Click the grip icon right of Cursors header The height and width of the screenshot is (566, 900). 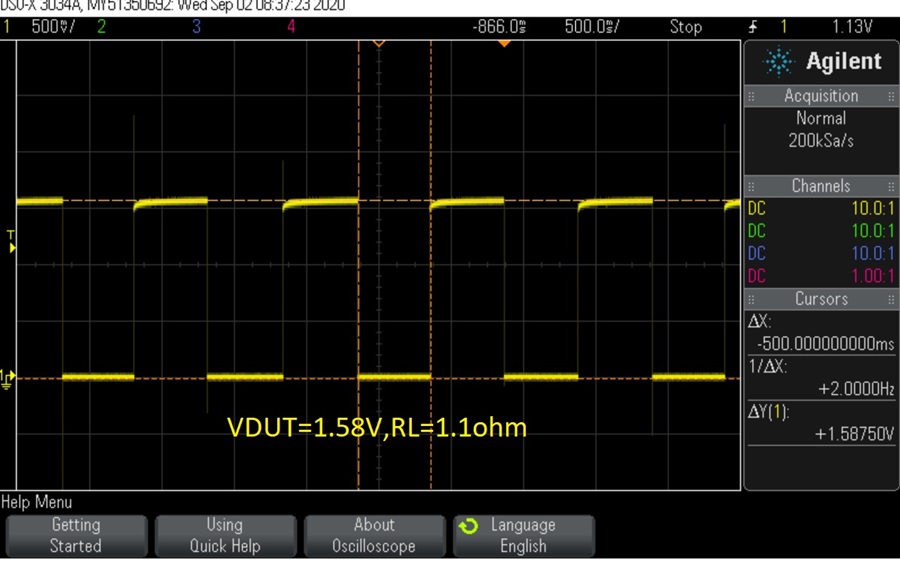(x=890, y=299)
